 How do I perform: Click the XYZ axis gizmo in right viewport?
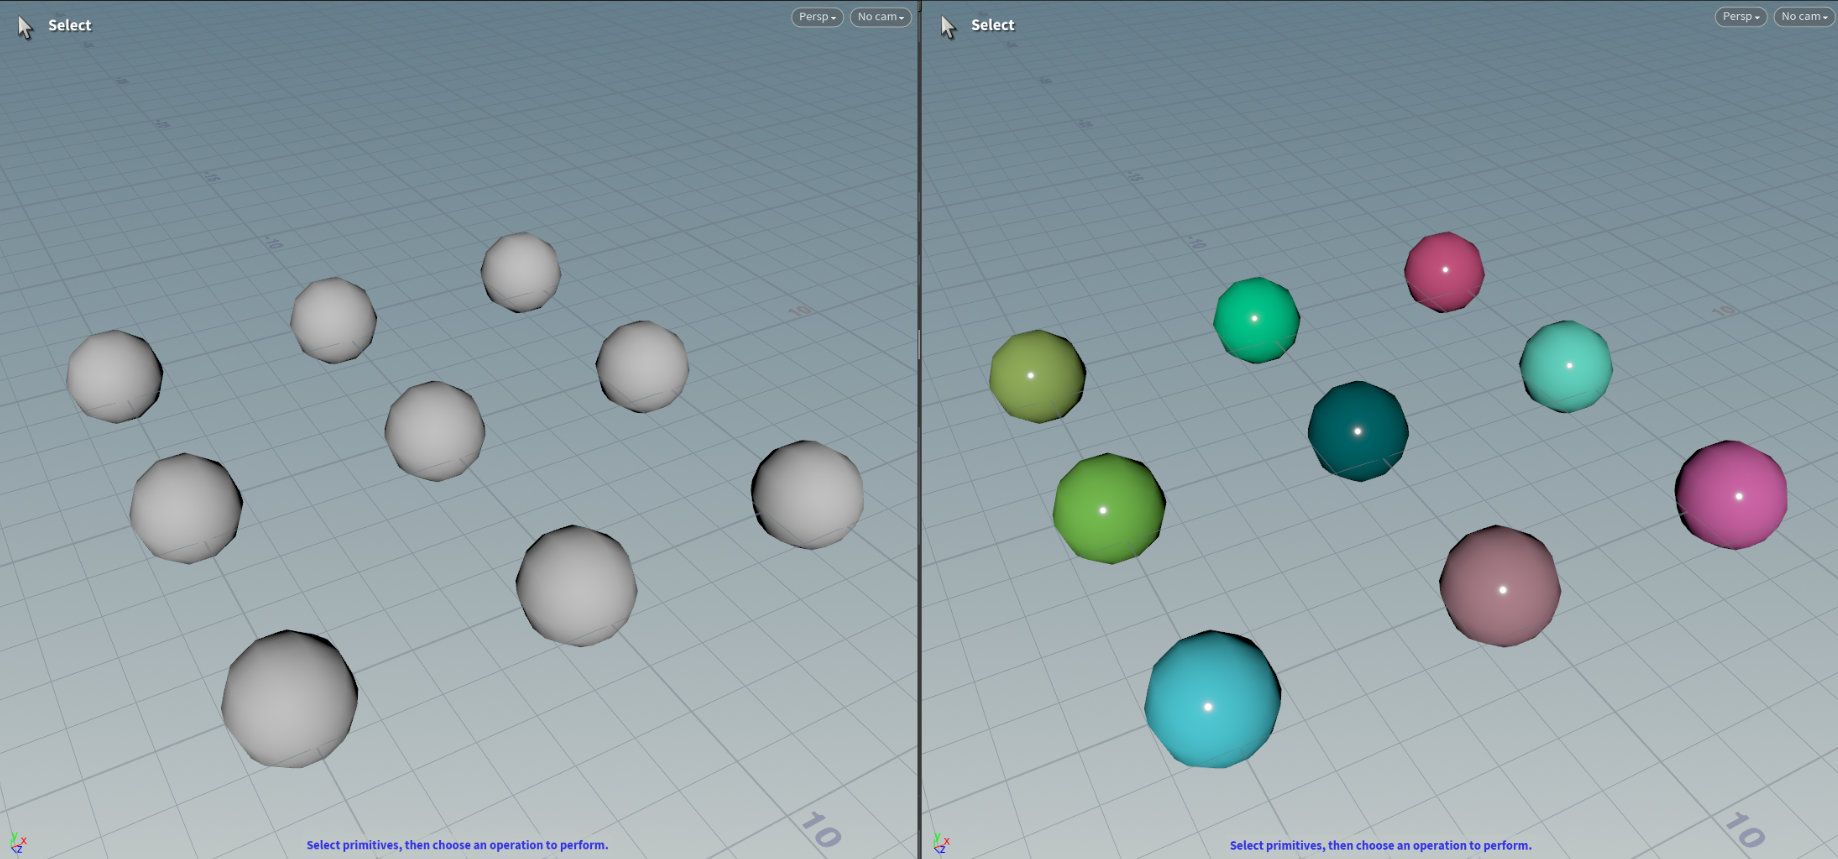[940, 843]
